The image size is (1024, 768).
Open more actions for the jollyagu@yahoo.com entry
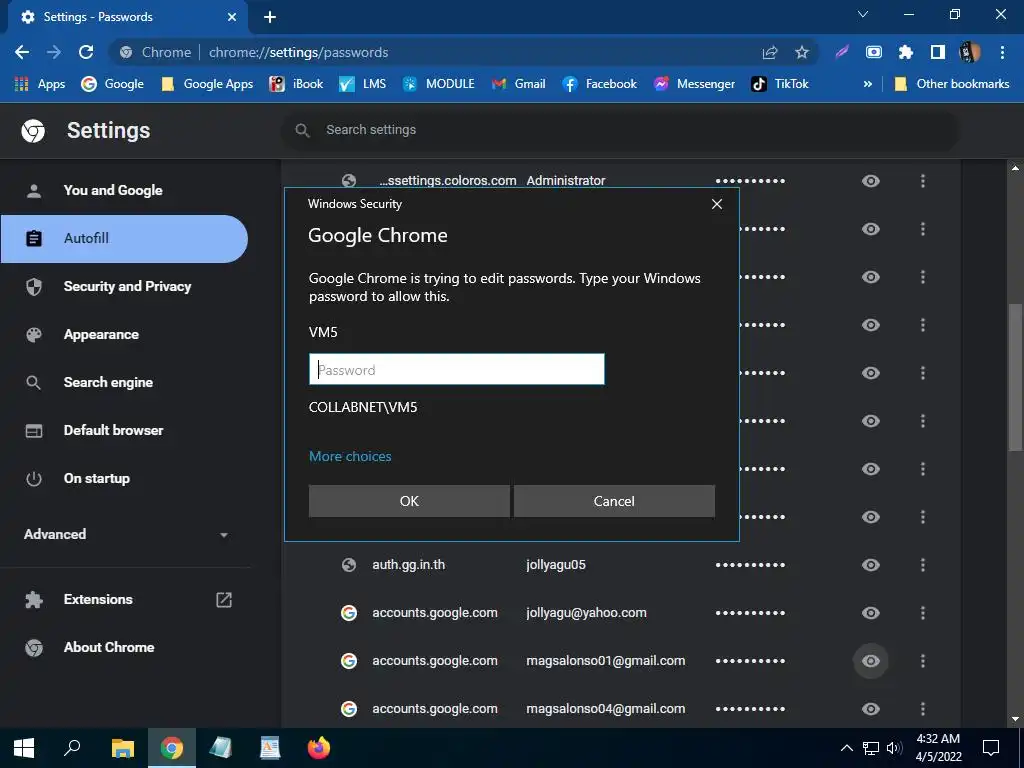(923, 613)
